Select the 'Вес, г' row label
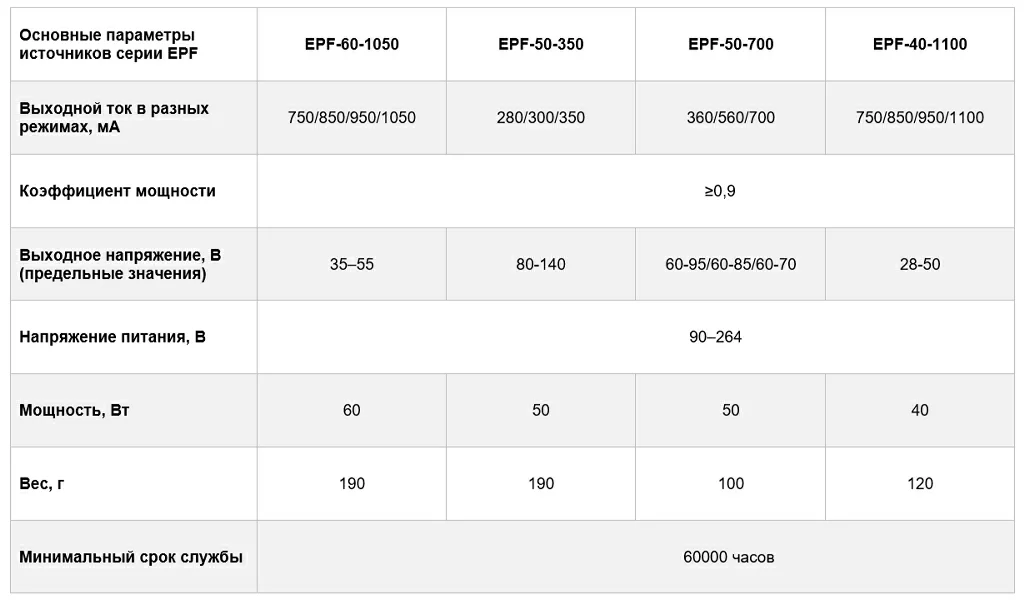This screenshot has width=1024, height=600. [x=42, y=484]
